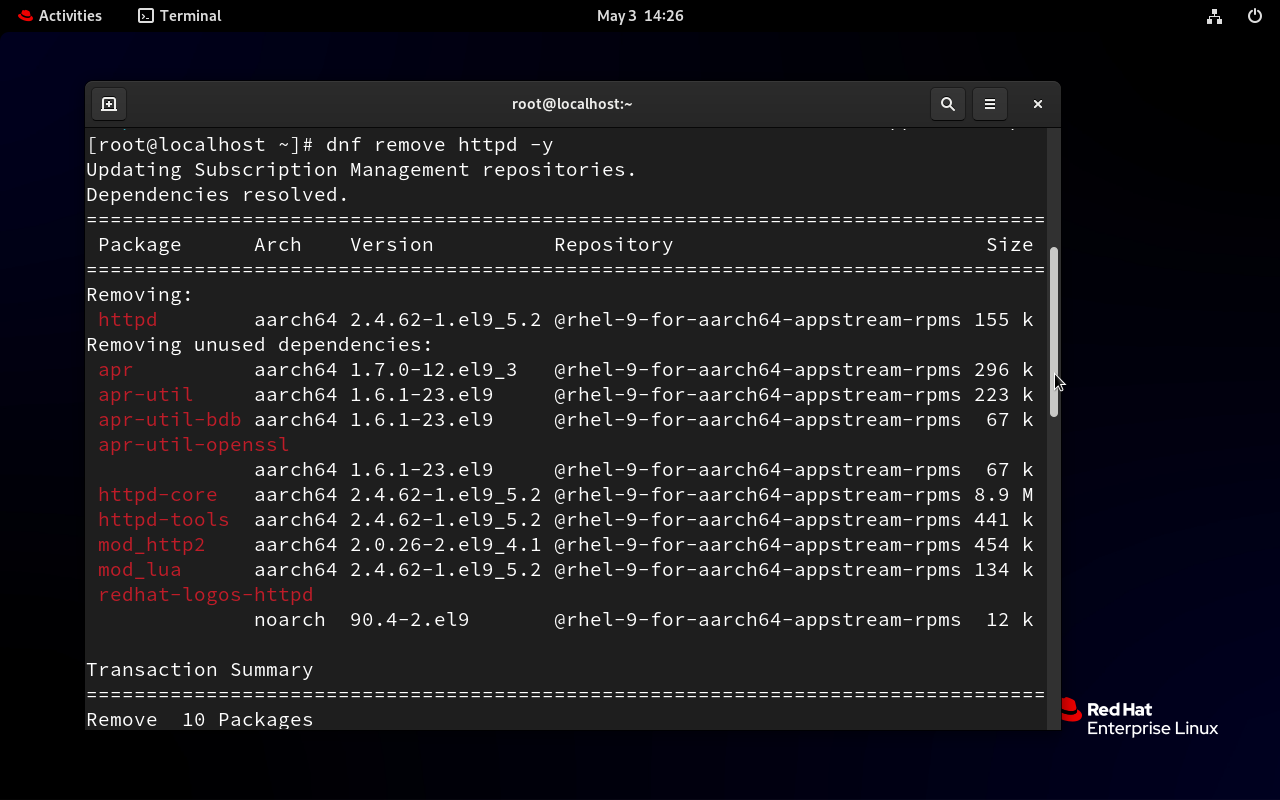Click the apr-util package name

[146, 395]
